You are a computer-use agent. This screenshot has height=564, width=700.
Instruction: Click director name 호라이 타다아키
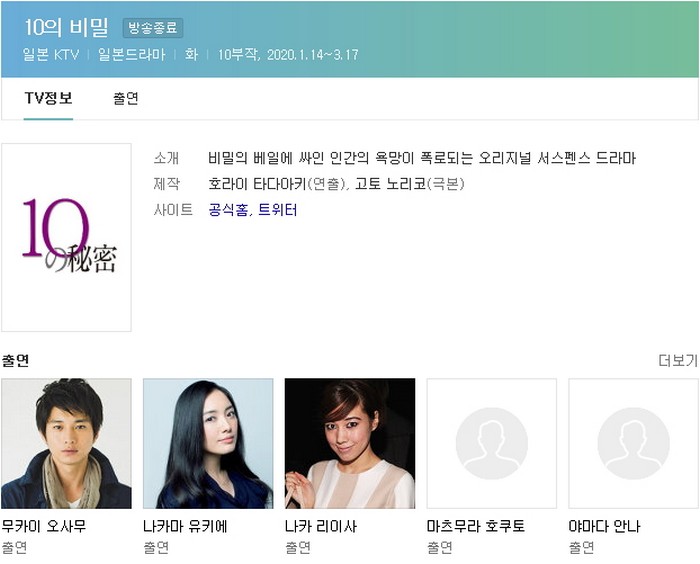click(x=257, y=184)
